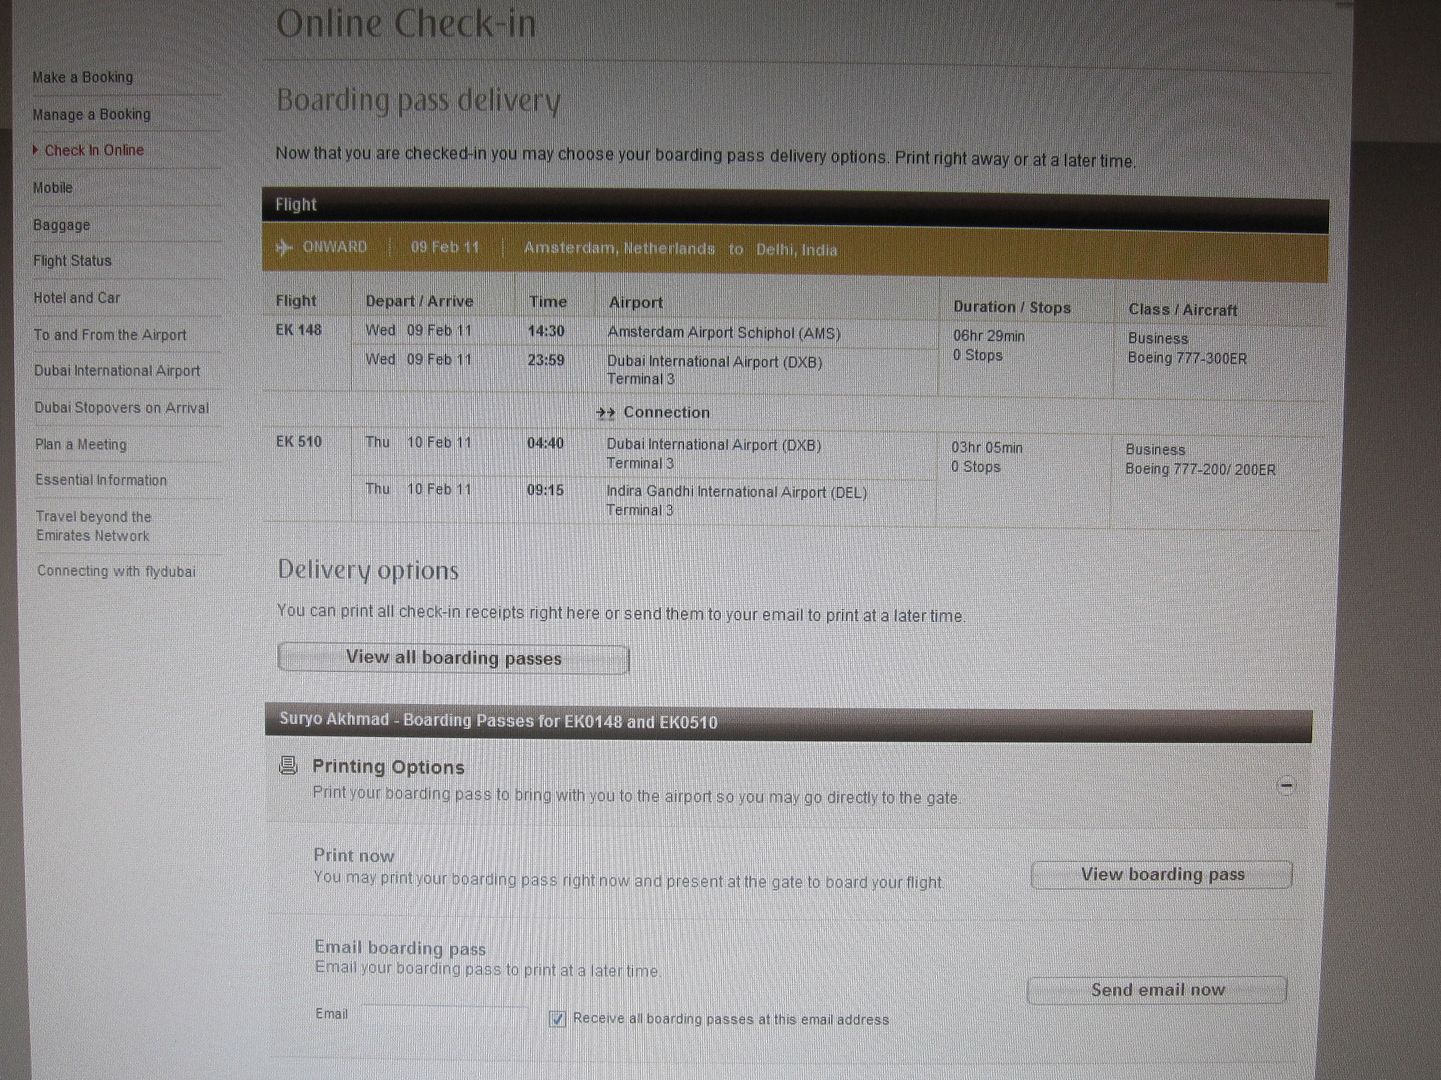
Task: Collapse the Printing Options section
Action: coord(1286,786)
